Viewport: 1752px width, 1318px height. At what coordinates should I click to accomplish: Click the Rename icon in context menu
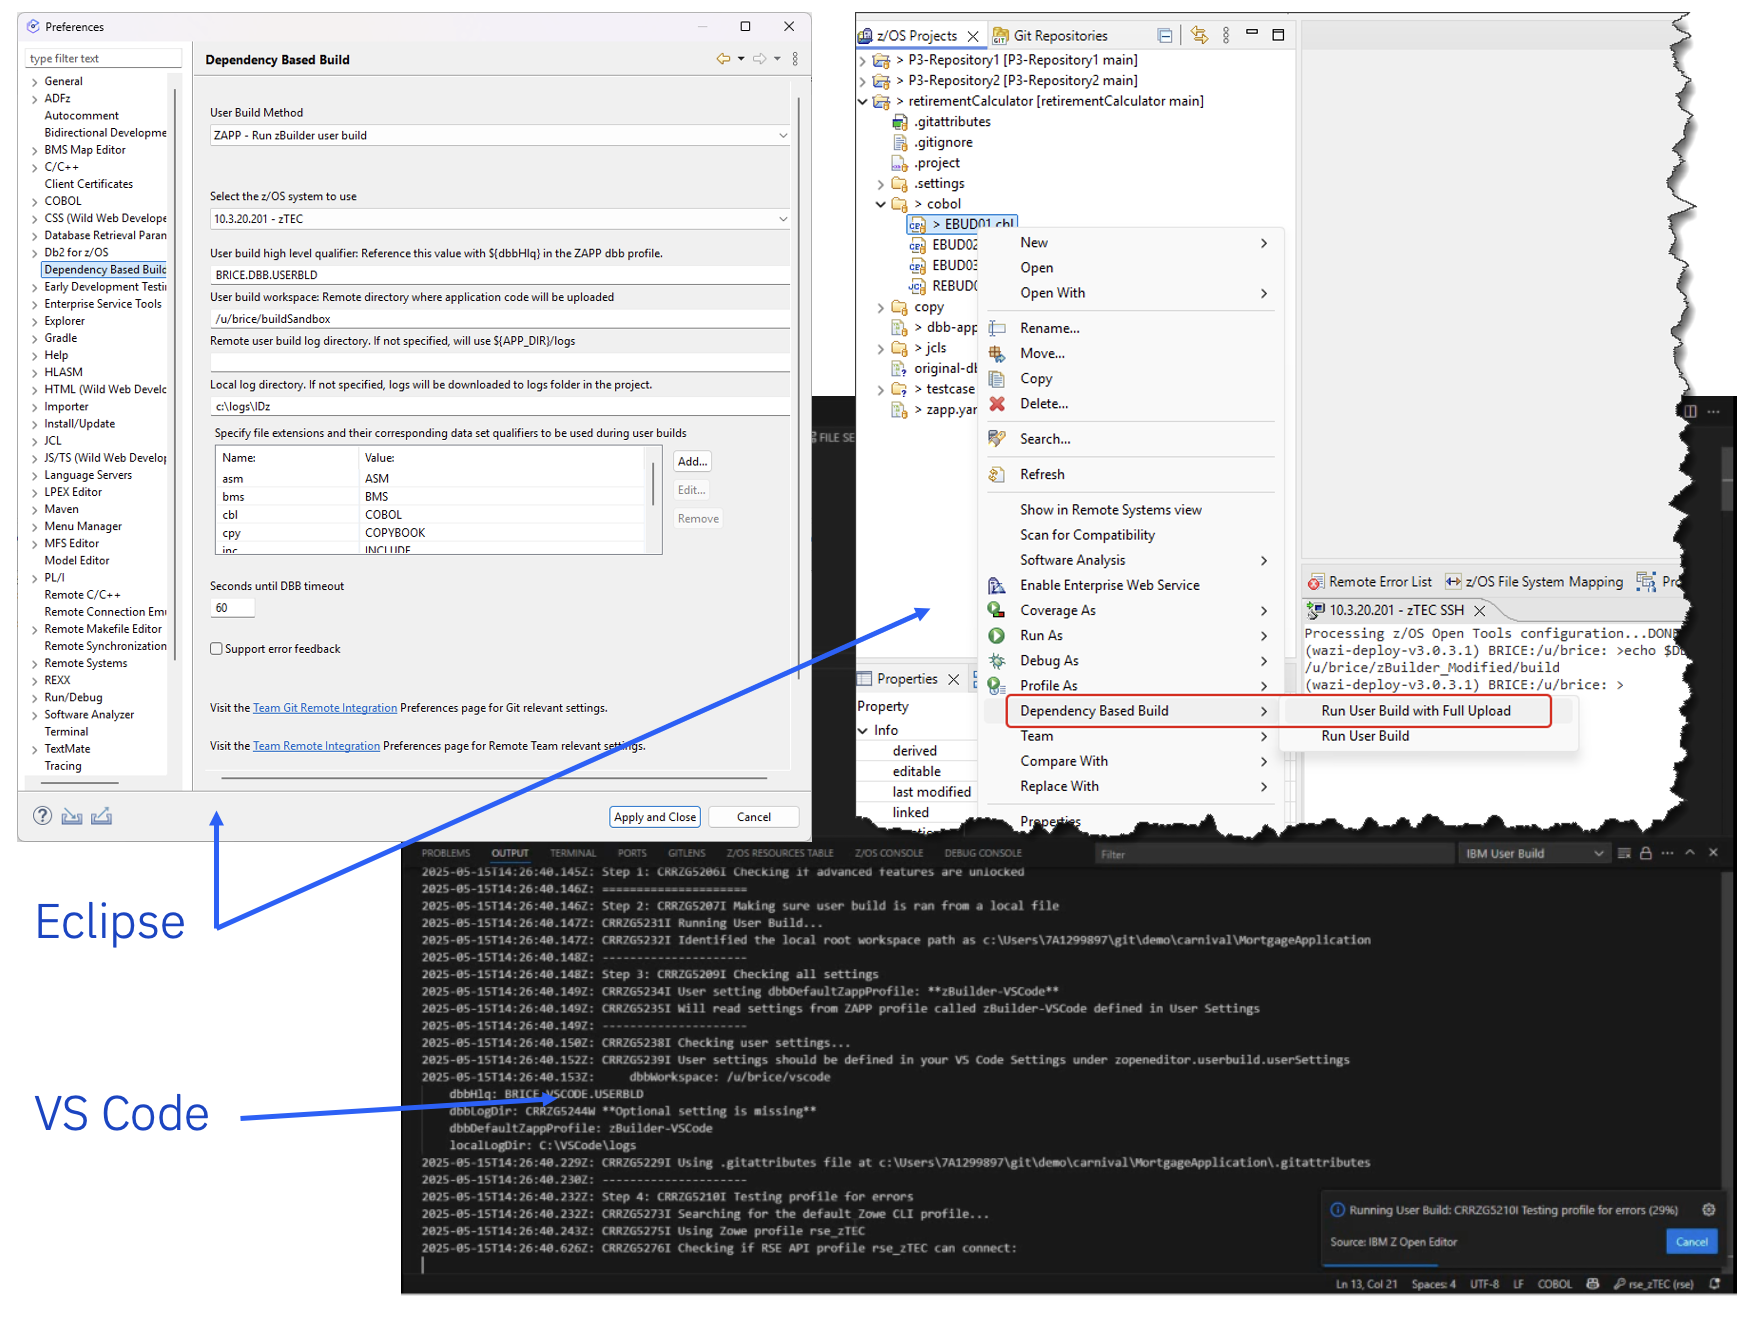pyautogui.click(x=997, y=328)
